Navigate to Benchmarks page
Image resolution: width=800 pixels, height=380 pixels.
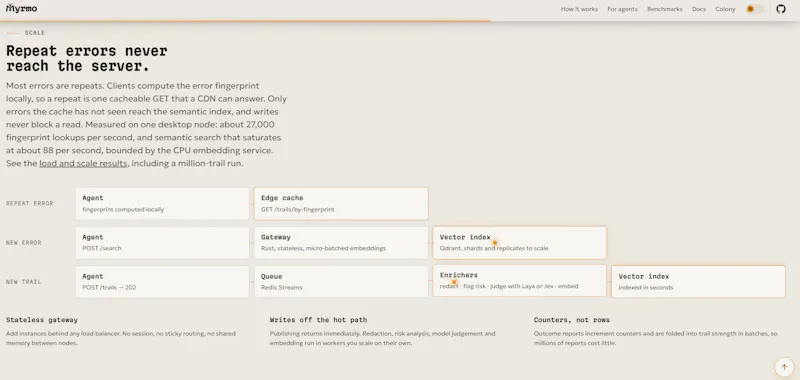pyautogui.click(x=664, y=9)
